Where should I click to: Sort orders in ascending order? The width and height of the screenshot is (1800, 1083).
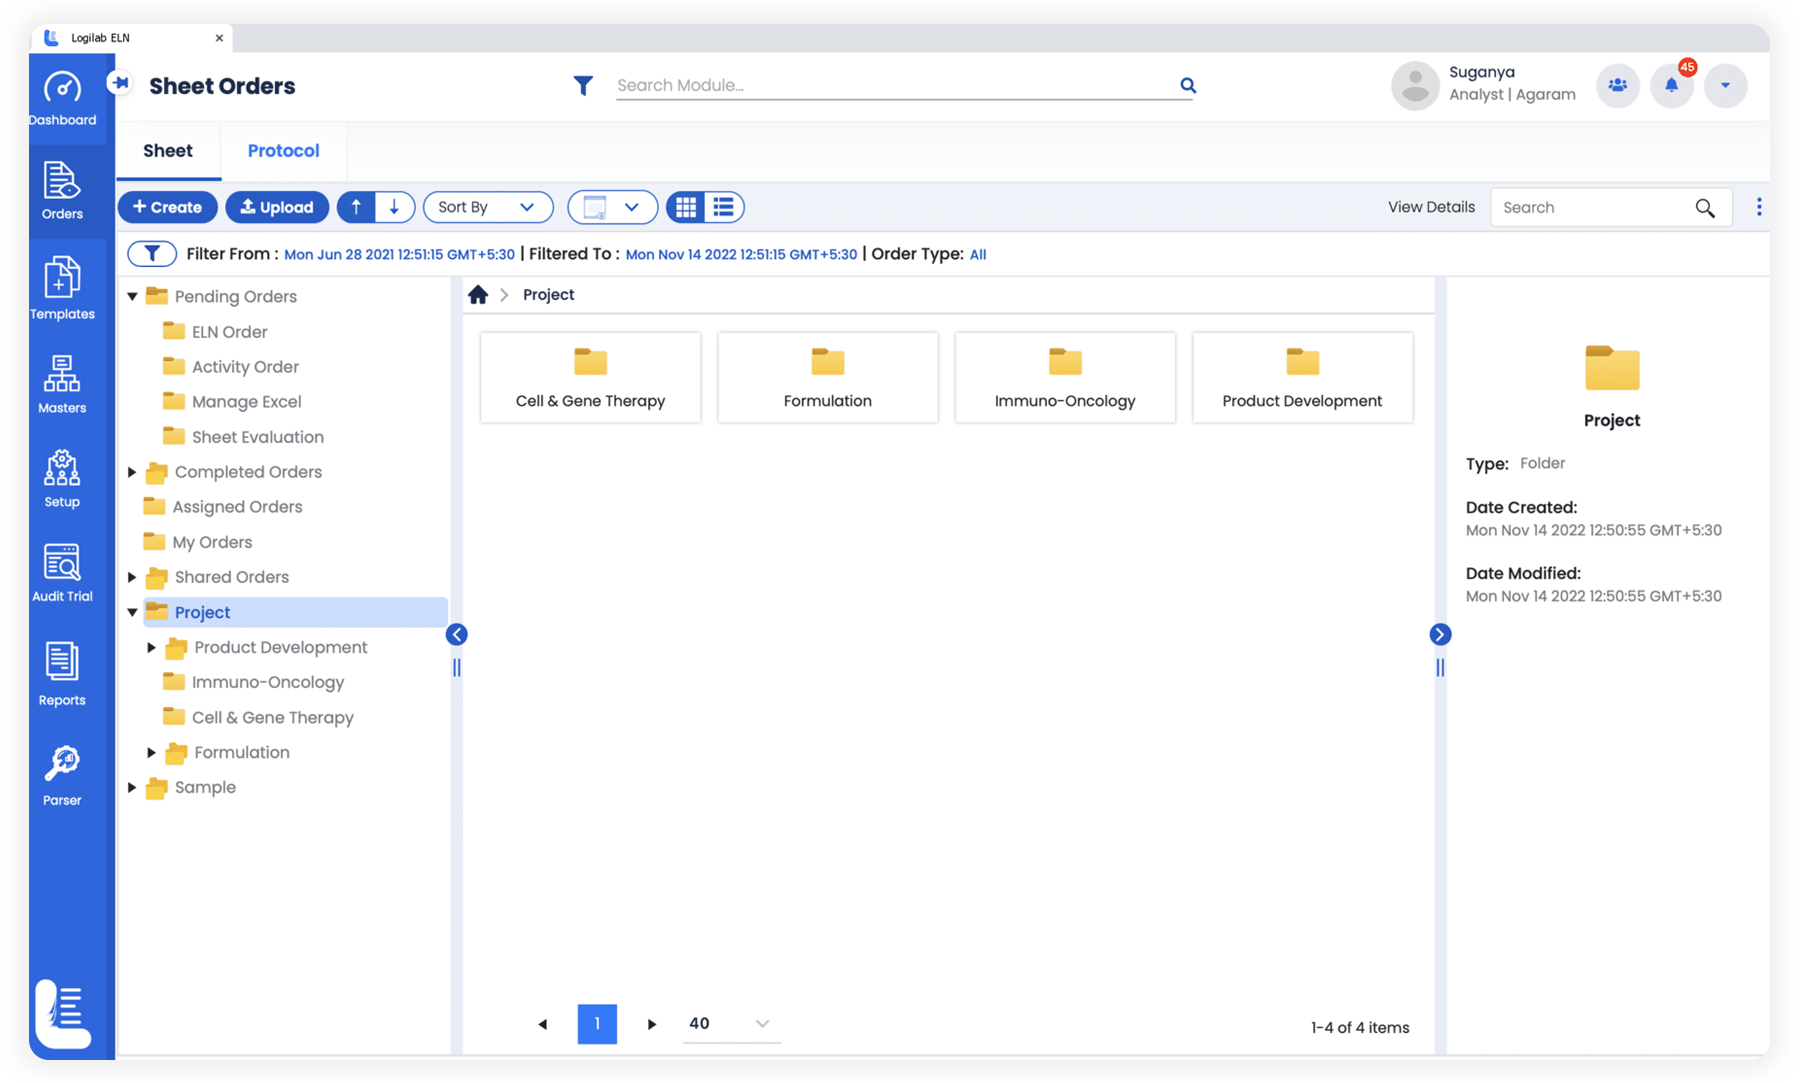click(356, 207)
